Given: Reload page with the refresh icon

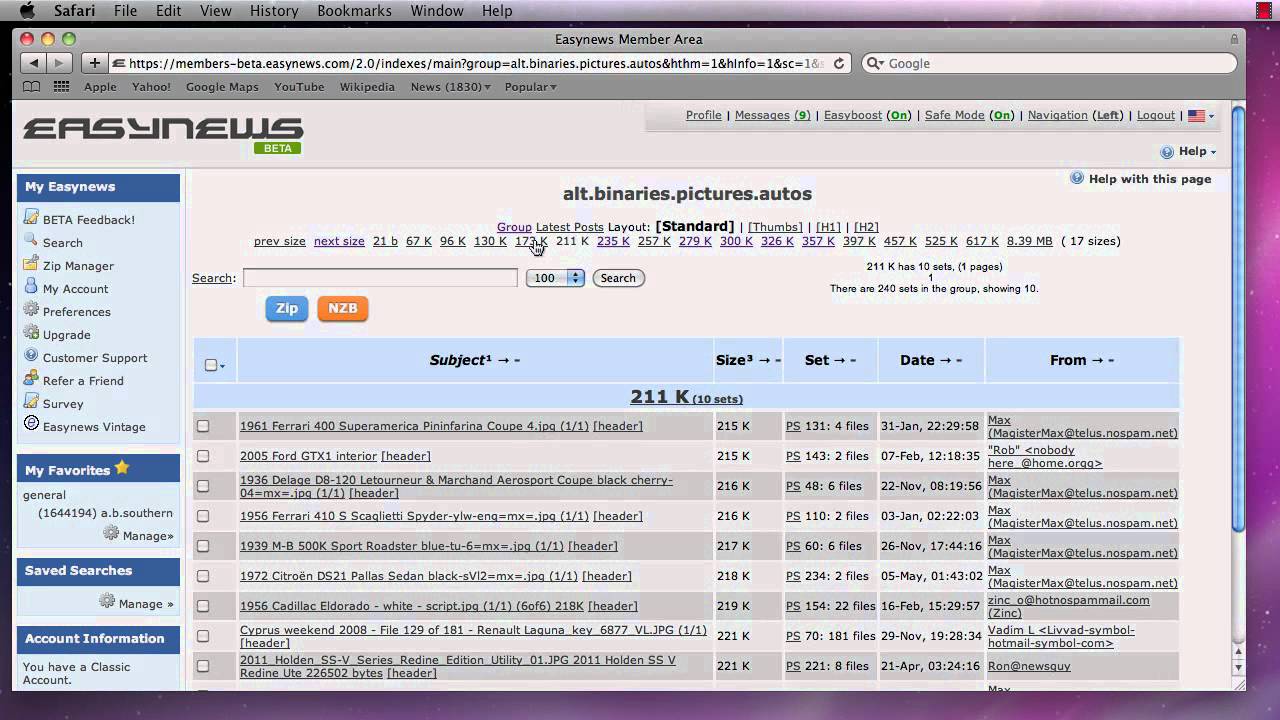Looking at the screenshot, I should point(839,63).
